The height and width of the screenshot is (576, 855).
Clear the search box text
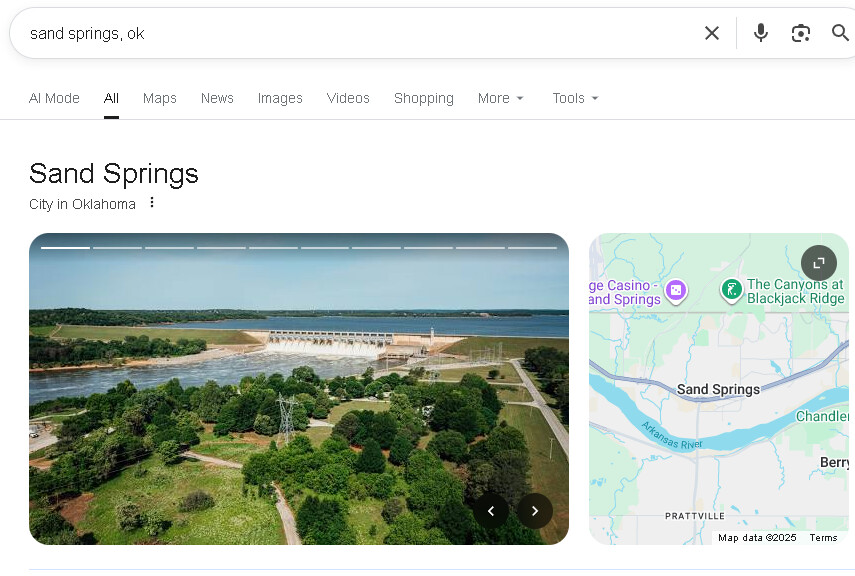coord(712,33)
